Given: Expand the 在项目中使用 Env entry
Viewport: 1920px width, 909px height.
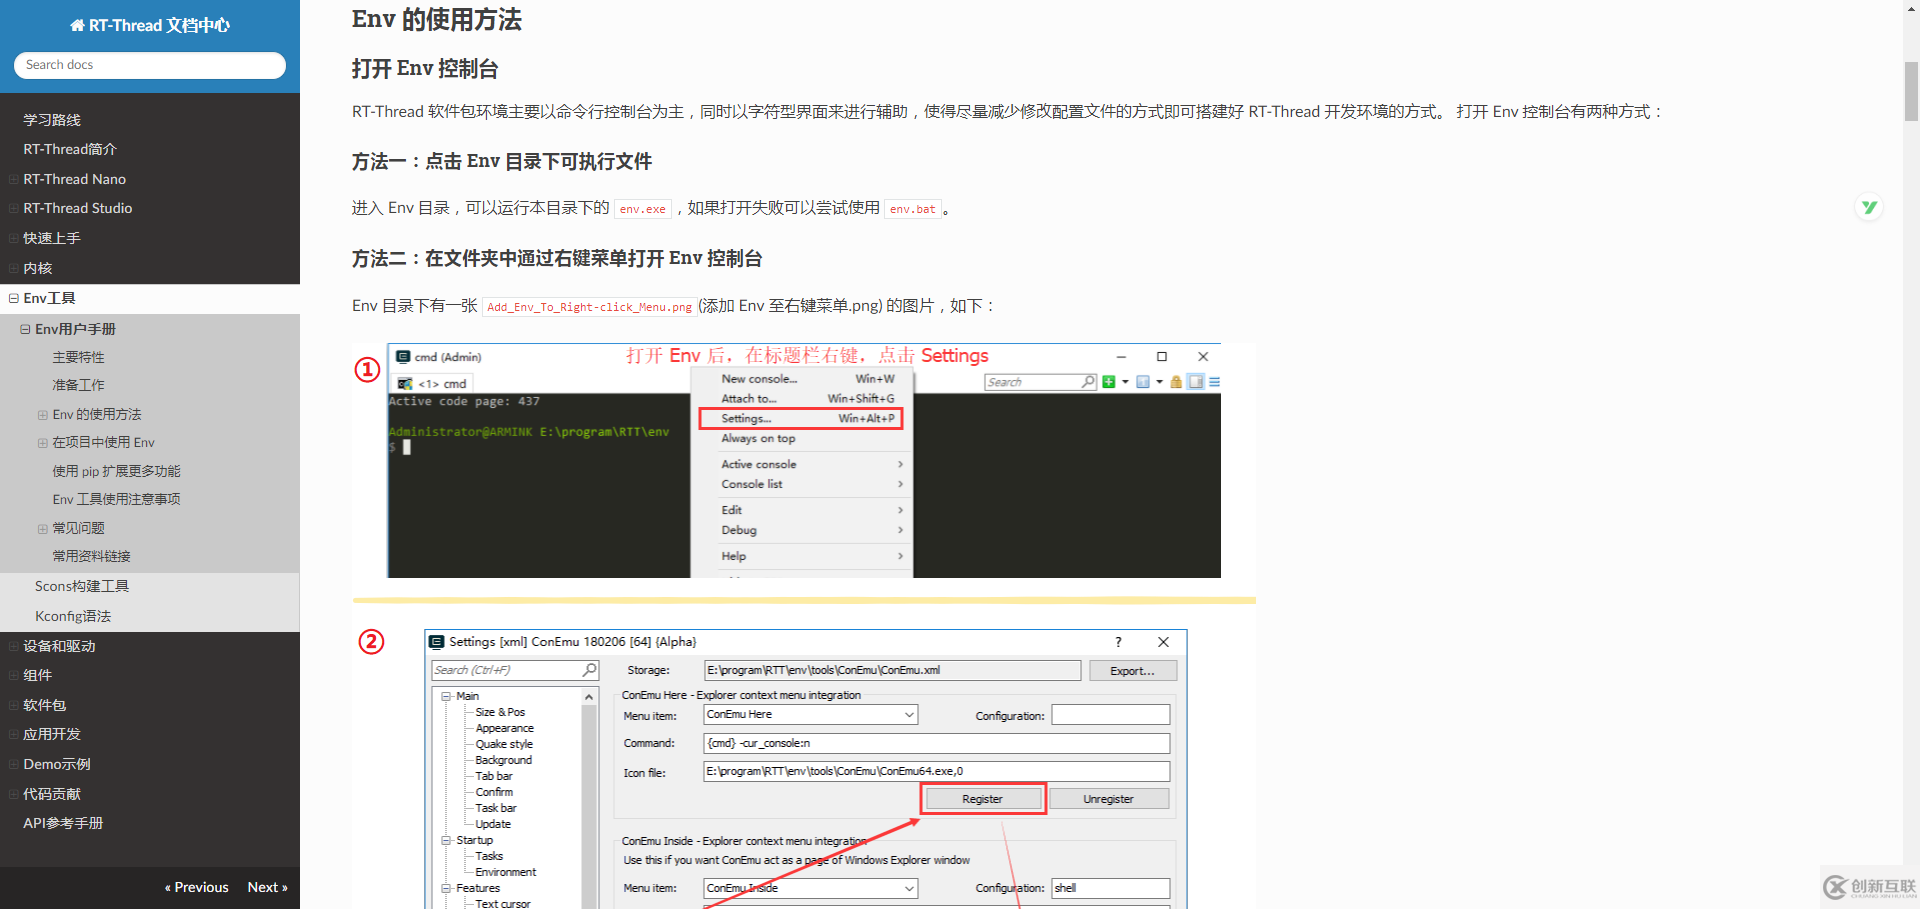Looking at the screenshot, I should (43, 442).
